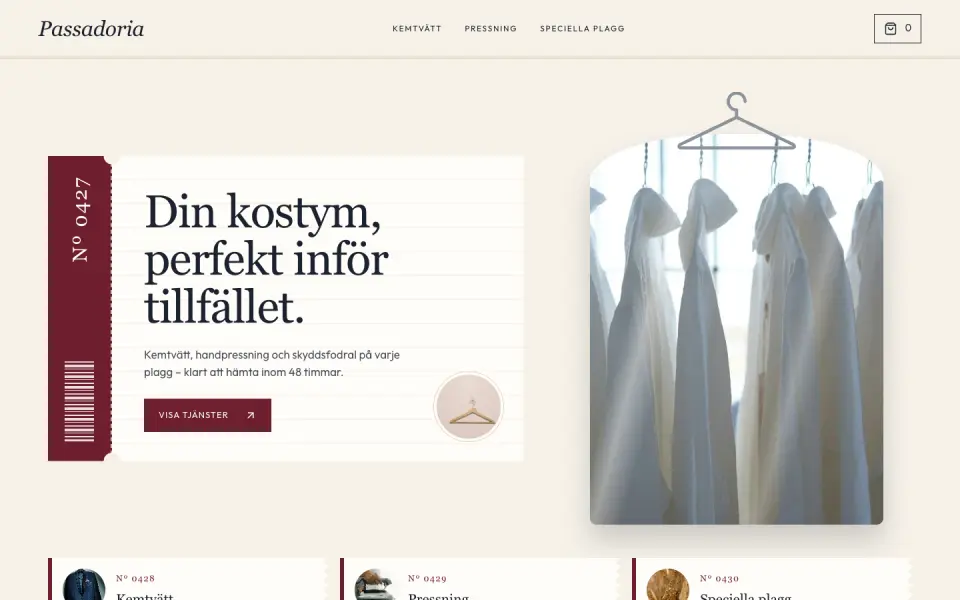Screen dimensions: 960x600
Task: Click the headline Din kostym, perfekt inför tillfället
Action: pyautogui.click(x=267, y=258)
